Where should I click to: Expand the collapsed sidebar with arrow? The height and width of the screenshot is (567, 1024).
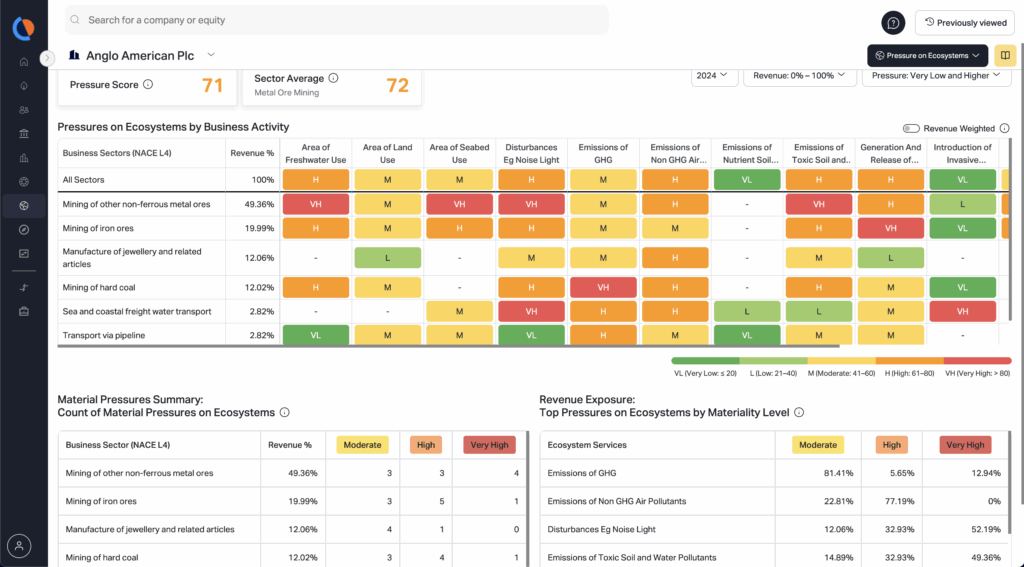[47, 59]
